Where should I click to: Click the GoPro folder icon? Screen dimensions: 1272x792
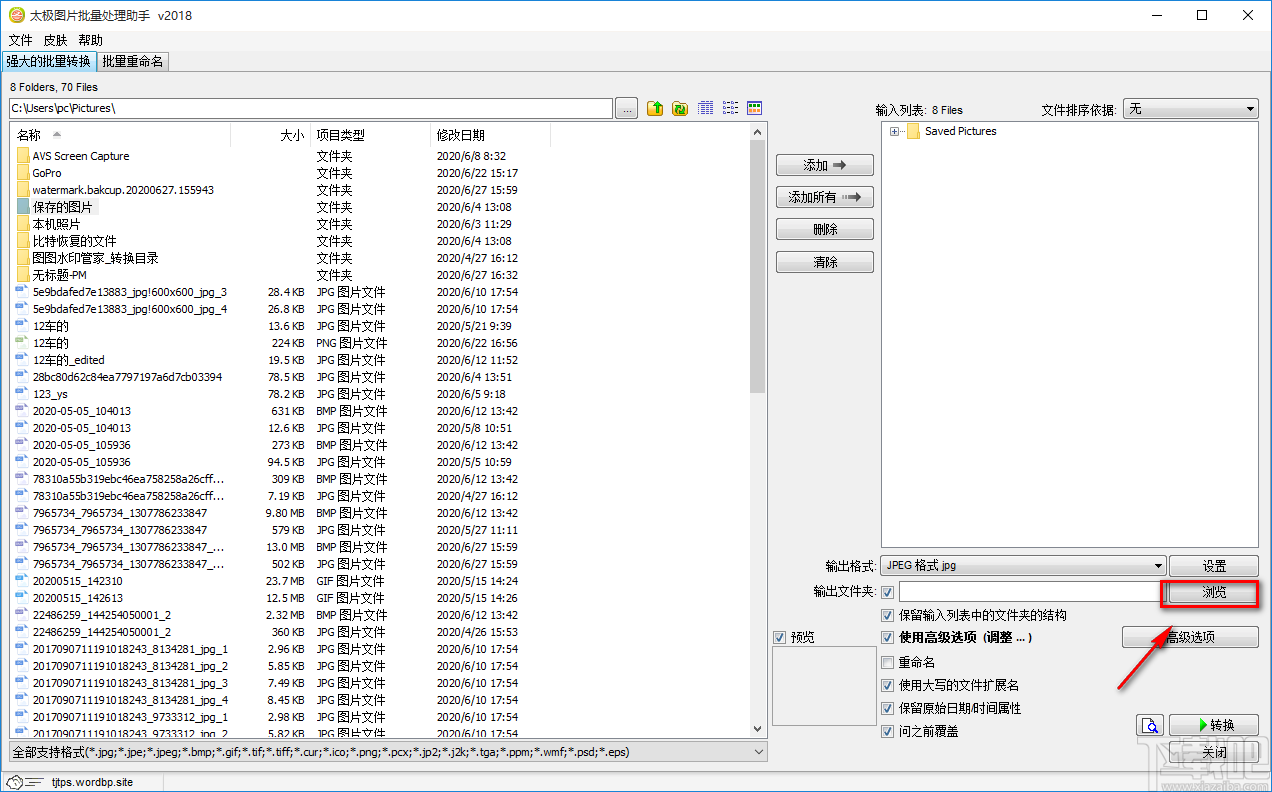tap(23, 173)
